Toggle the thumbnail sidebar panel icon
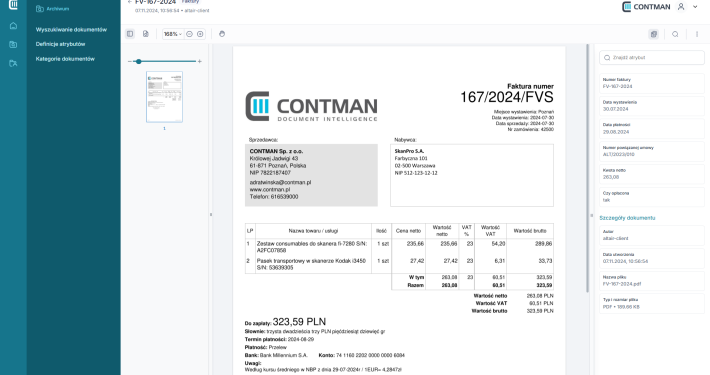This screenshot has height=375, width=710. 130,34
